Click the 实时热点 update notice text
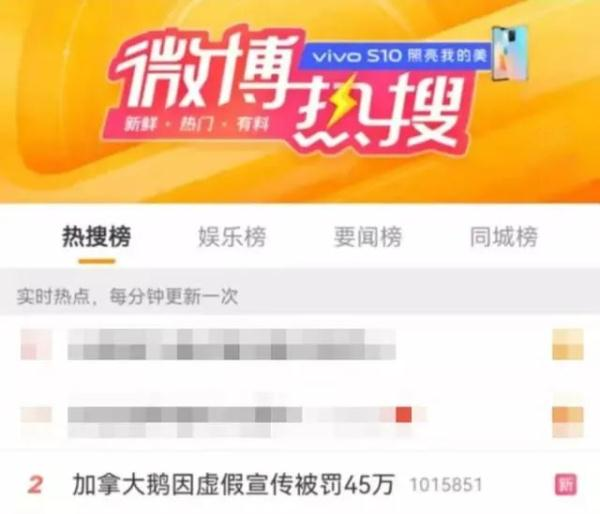Screen dimensions: 600x514 [x=127, y=297]
